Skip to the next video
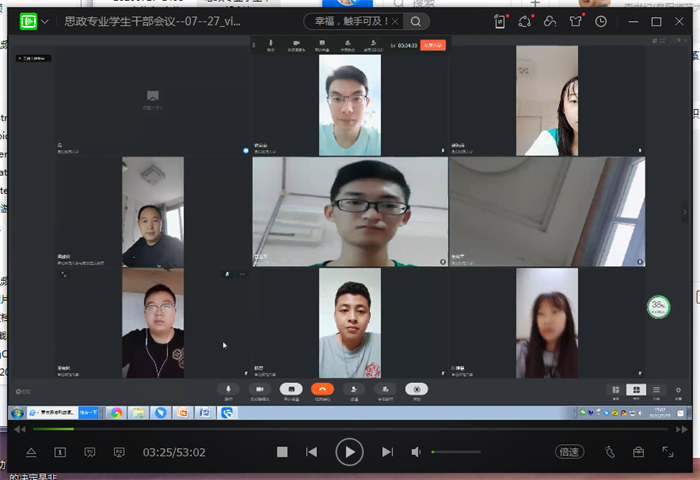The width and height of the screenshot is (700, 480). 387,452
